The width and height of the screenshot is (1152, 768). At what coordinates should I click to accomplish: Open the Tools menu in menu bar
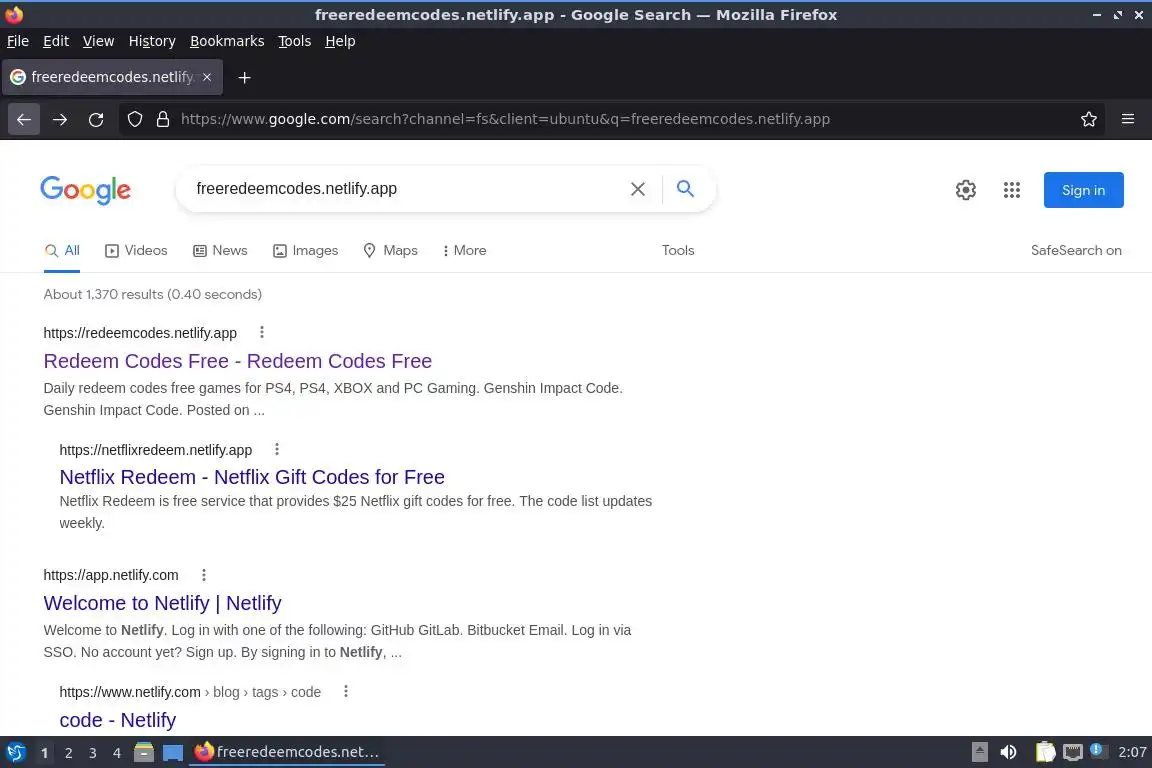295,41
